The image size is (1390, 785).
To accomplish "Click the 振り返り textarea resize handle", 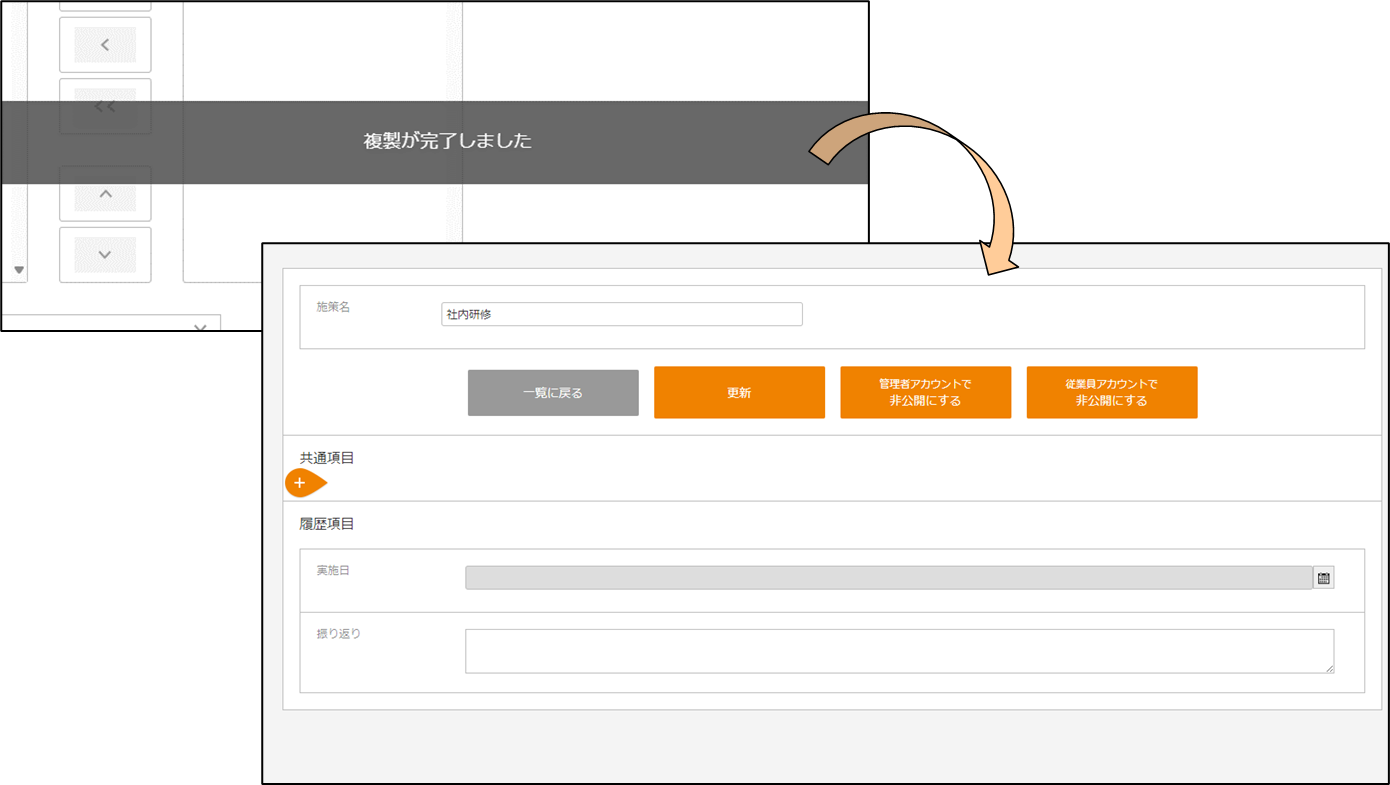I will tap(1328, 668).
